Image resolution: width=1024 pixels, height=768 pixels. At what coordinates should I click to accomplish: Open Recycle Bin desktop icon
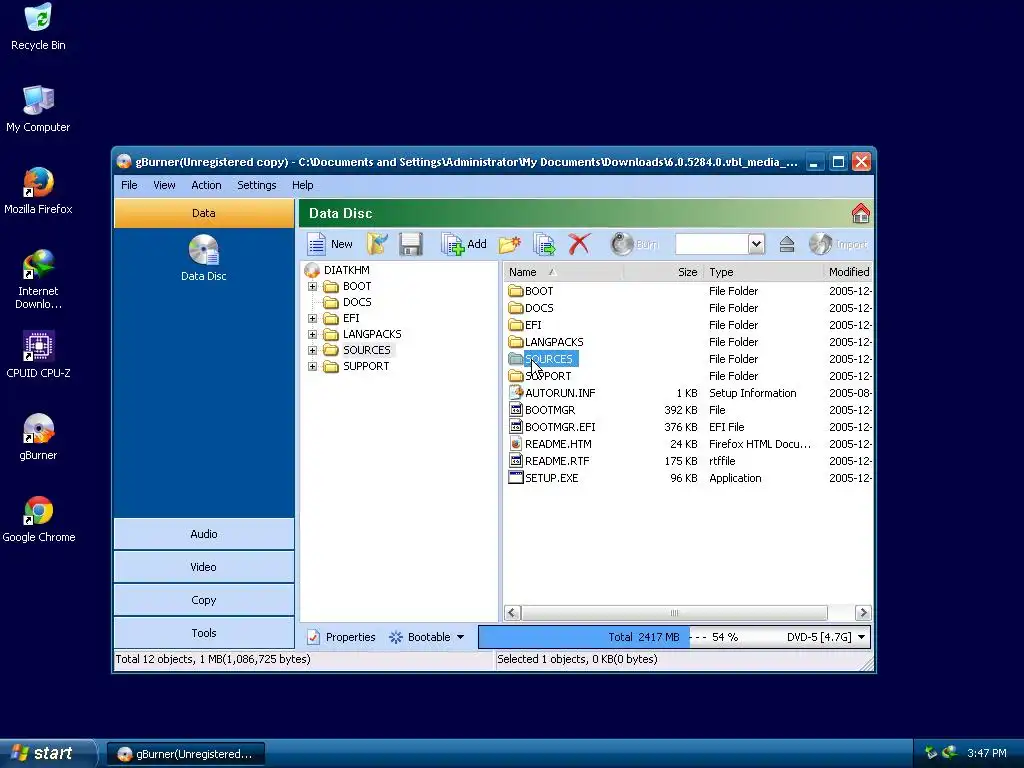(x=38, y=27)
